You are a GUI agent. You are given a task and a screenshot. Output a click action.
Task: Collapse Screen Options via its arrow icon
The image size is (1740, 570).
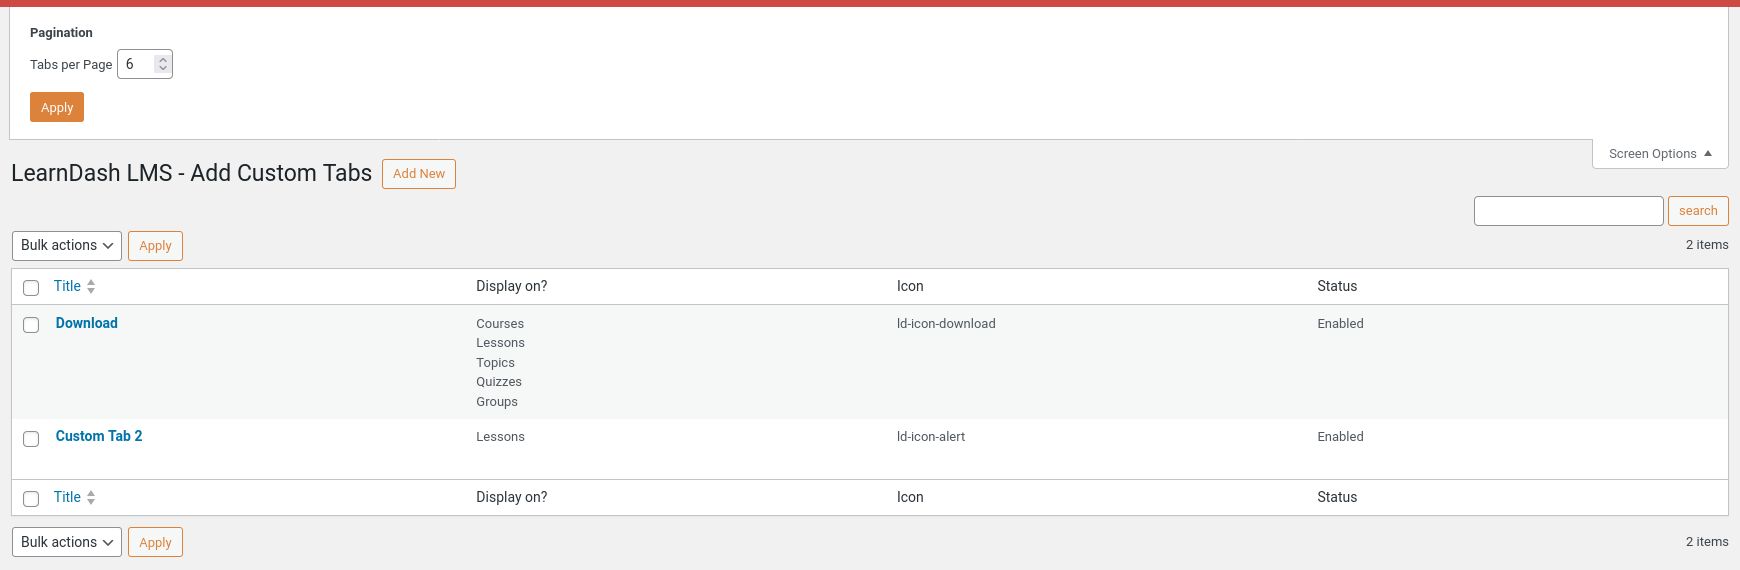click(1708, 154)
